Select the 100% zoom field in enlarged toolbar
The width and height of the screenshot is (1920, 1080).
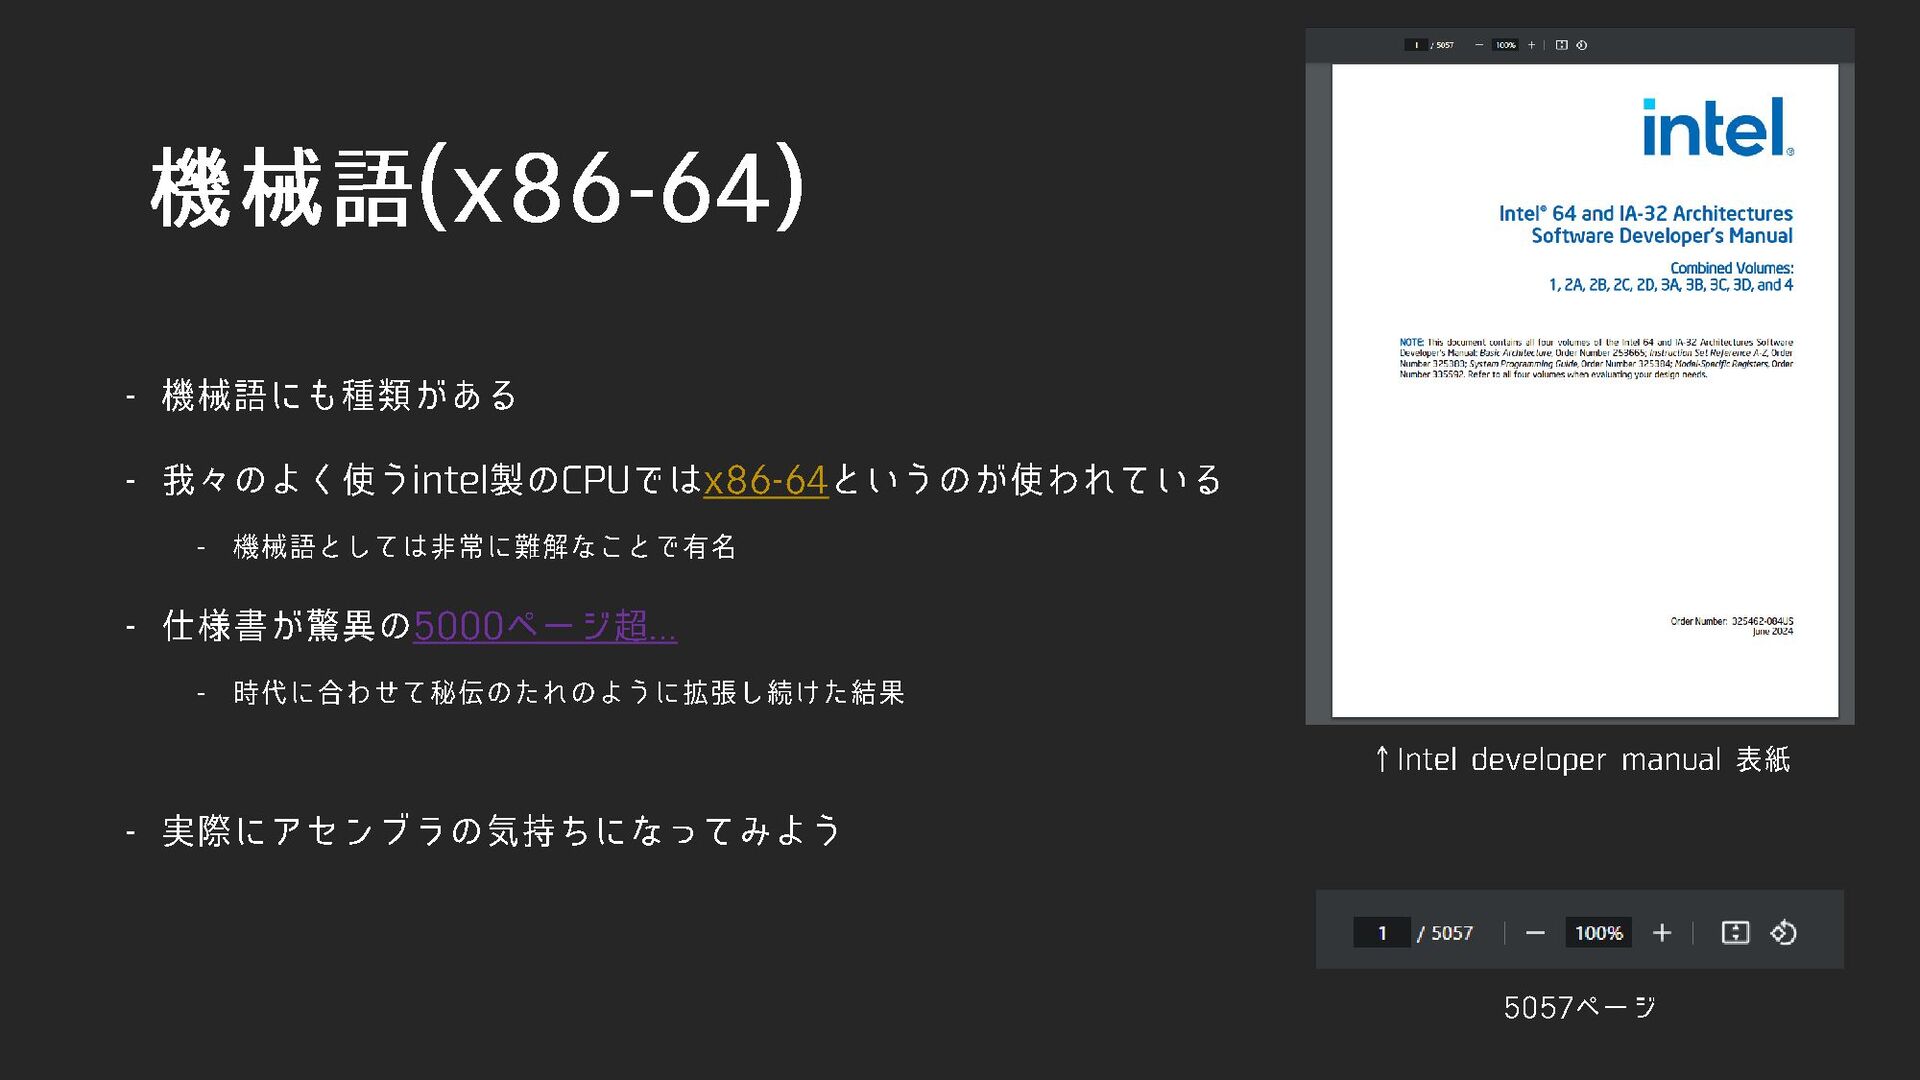click(1598, 933)
